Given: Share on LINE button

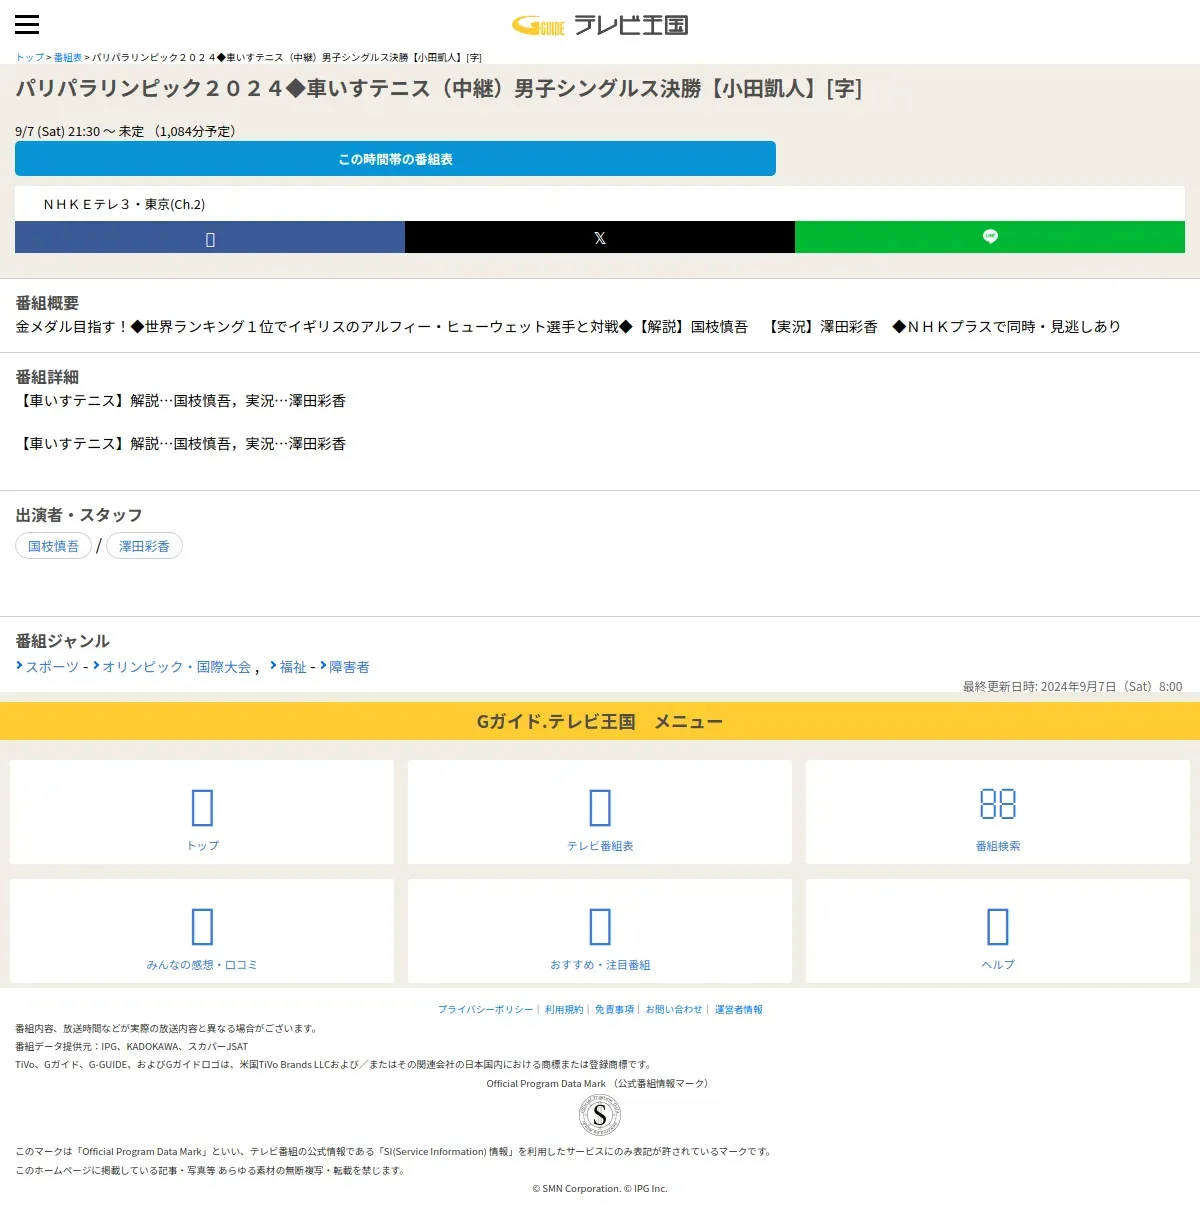Looking at the screenshot, I should coord(990,237).
